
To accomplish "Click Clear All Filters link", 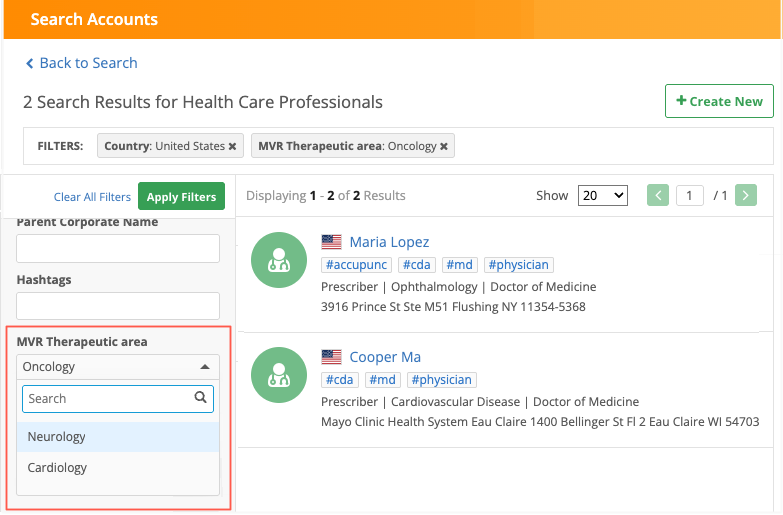I will tap(92, 197).
